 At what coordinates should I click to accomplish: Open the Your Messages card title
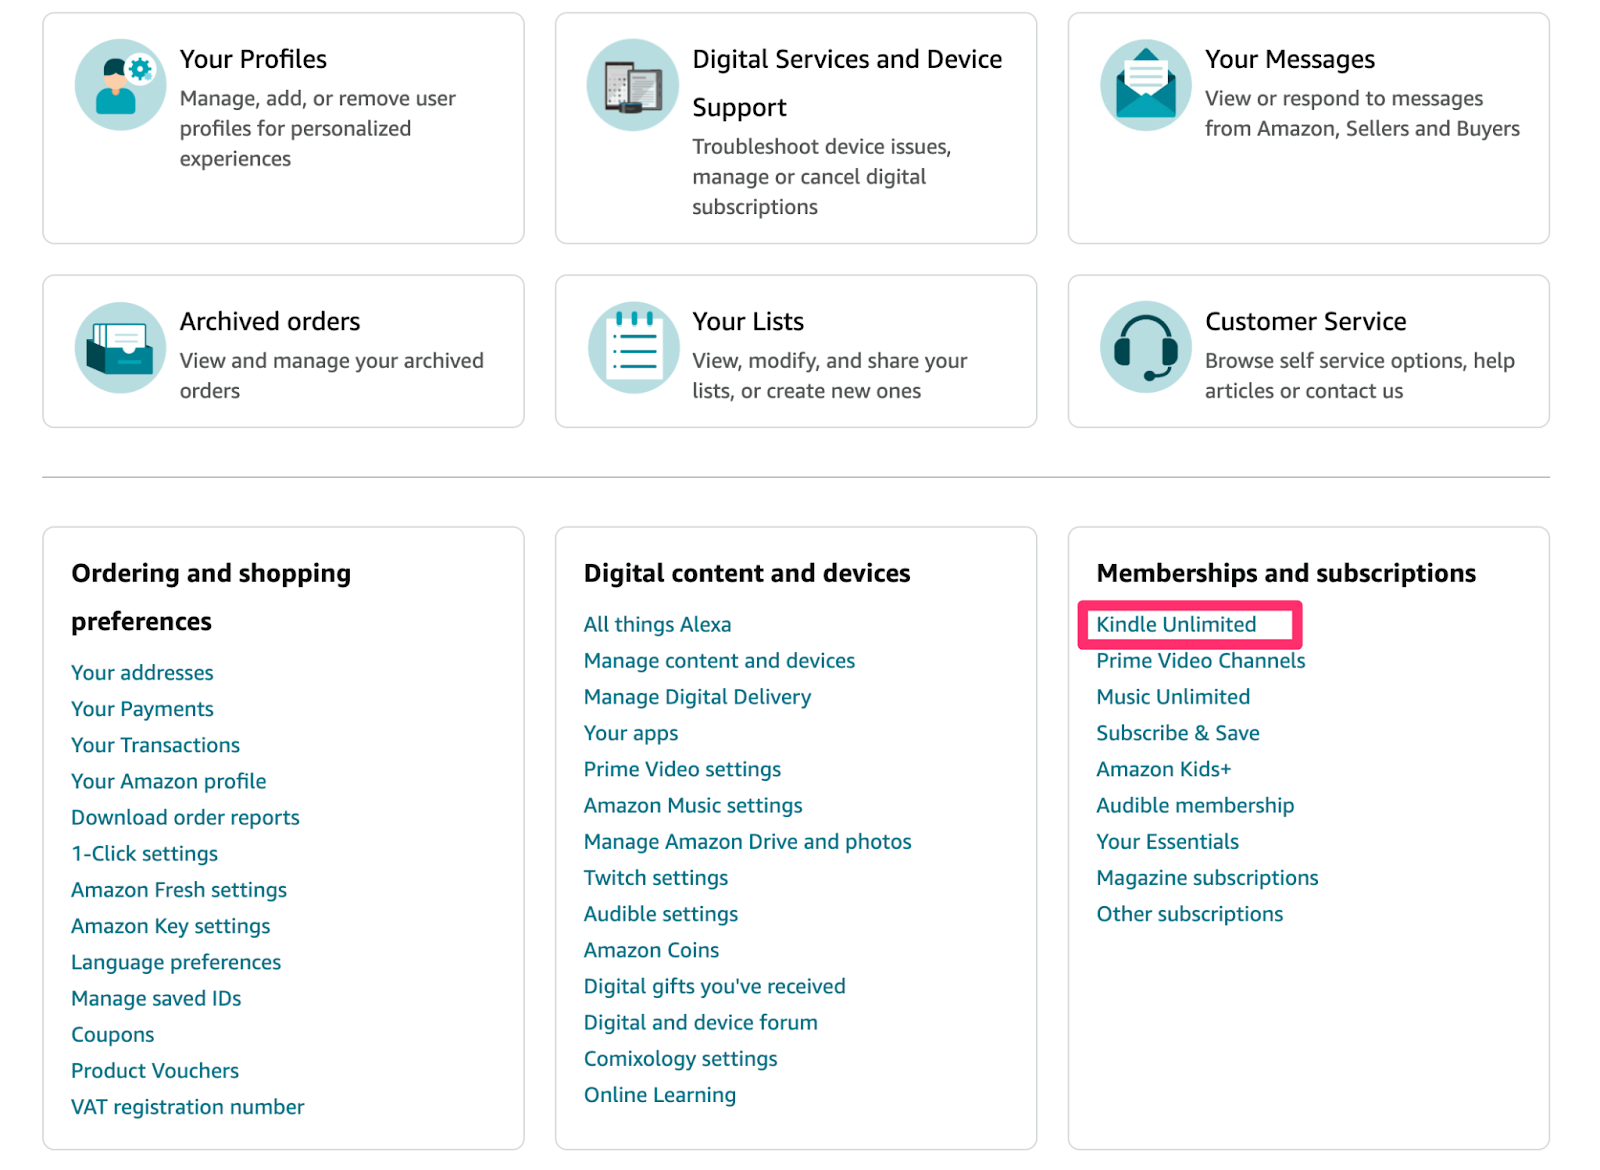(1290, 59)
